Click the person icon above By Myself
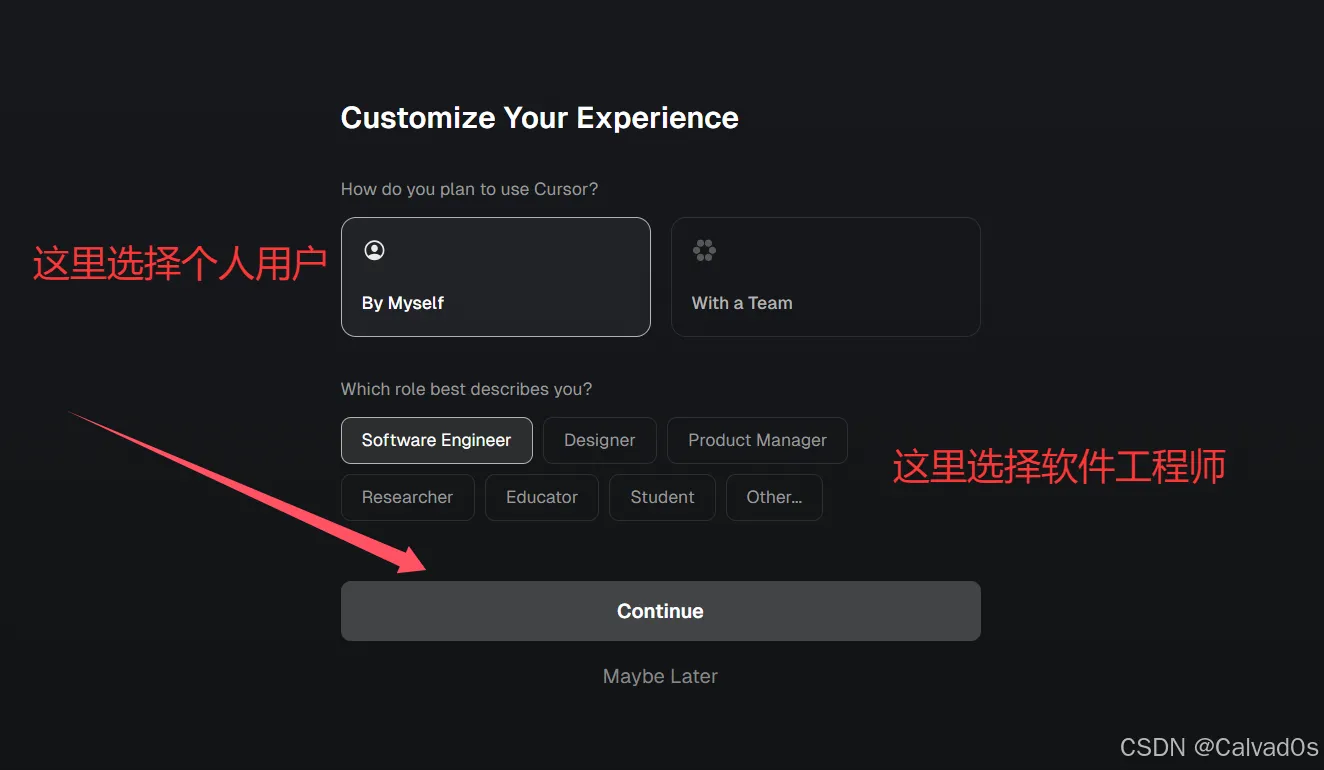Image resolution: width=1324 pixels, height=770 pixels. (x=374, y=250)
